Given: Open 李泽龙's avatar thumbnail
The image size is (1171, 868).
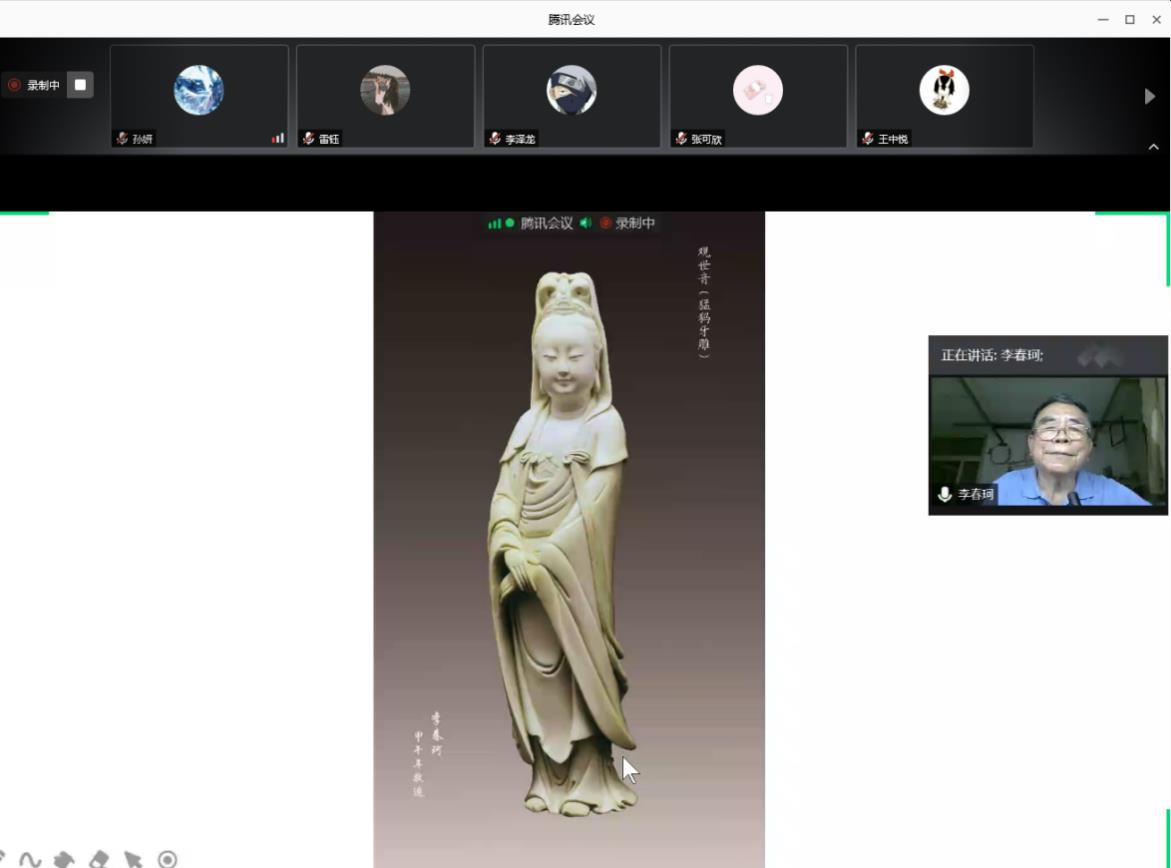Looking at the screenshot, I should pyautogui.click(x=571, y=90).
